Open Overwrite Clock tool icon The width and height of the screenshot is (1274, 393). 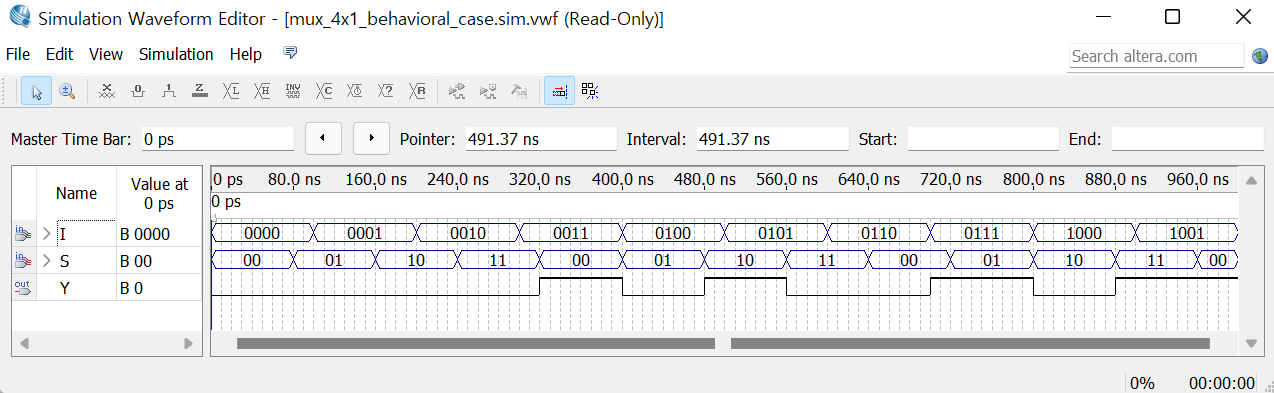point(355,91)
